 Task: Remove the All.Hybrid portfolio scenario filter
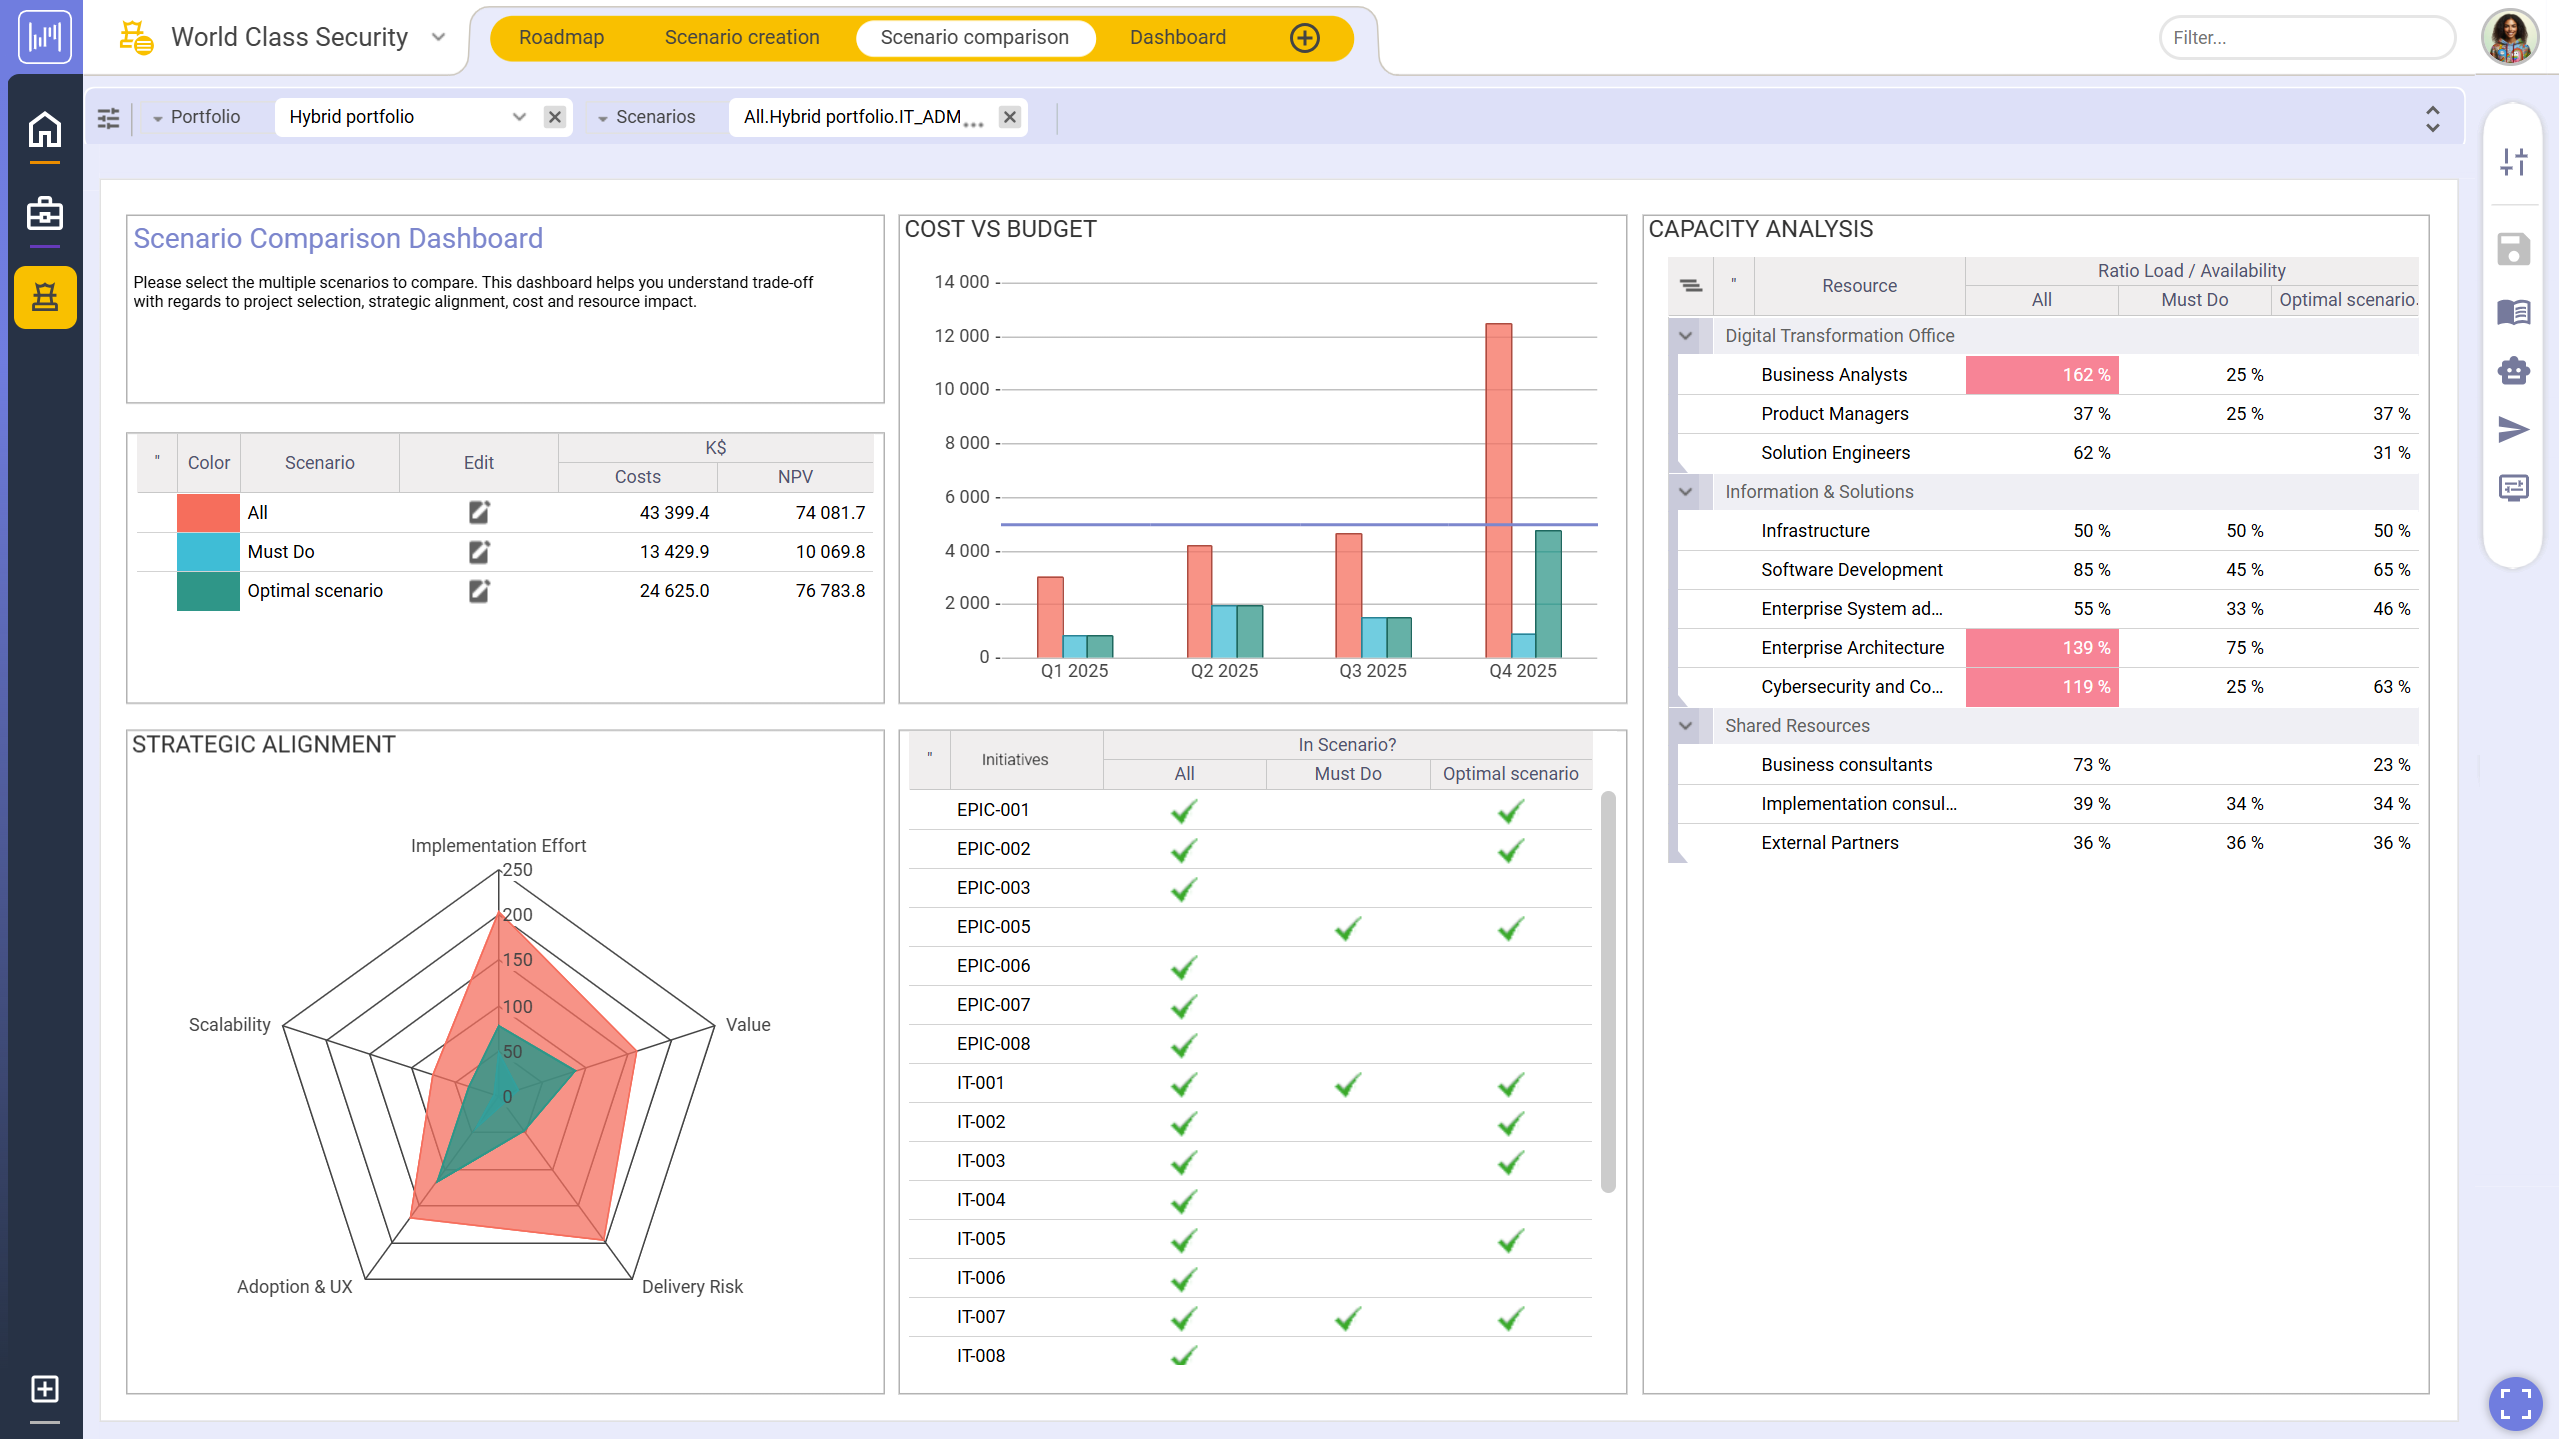[1010, 117]
